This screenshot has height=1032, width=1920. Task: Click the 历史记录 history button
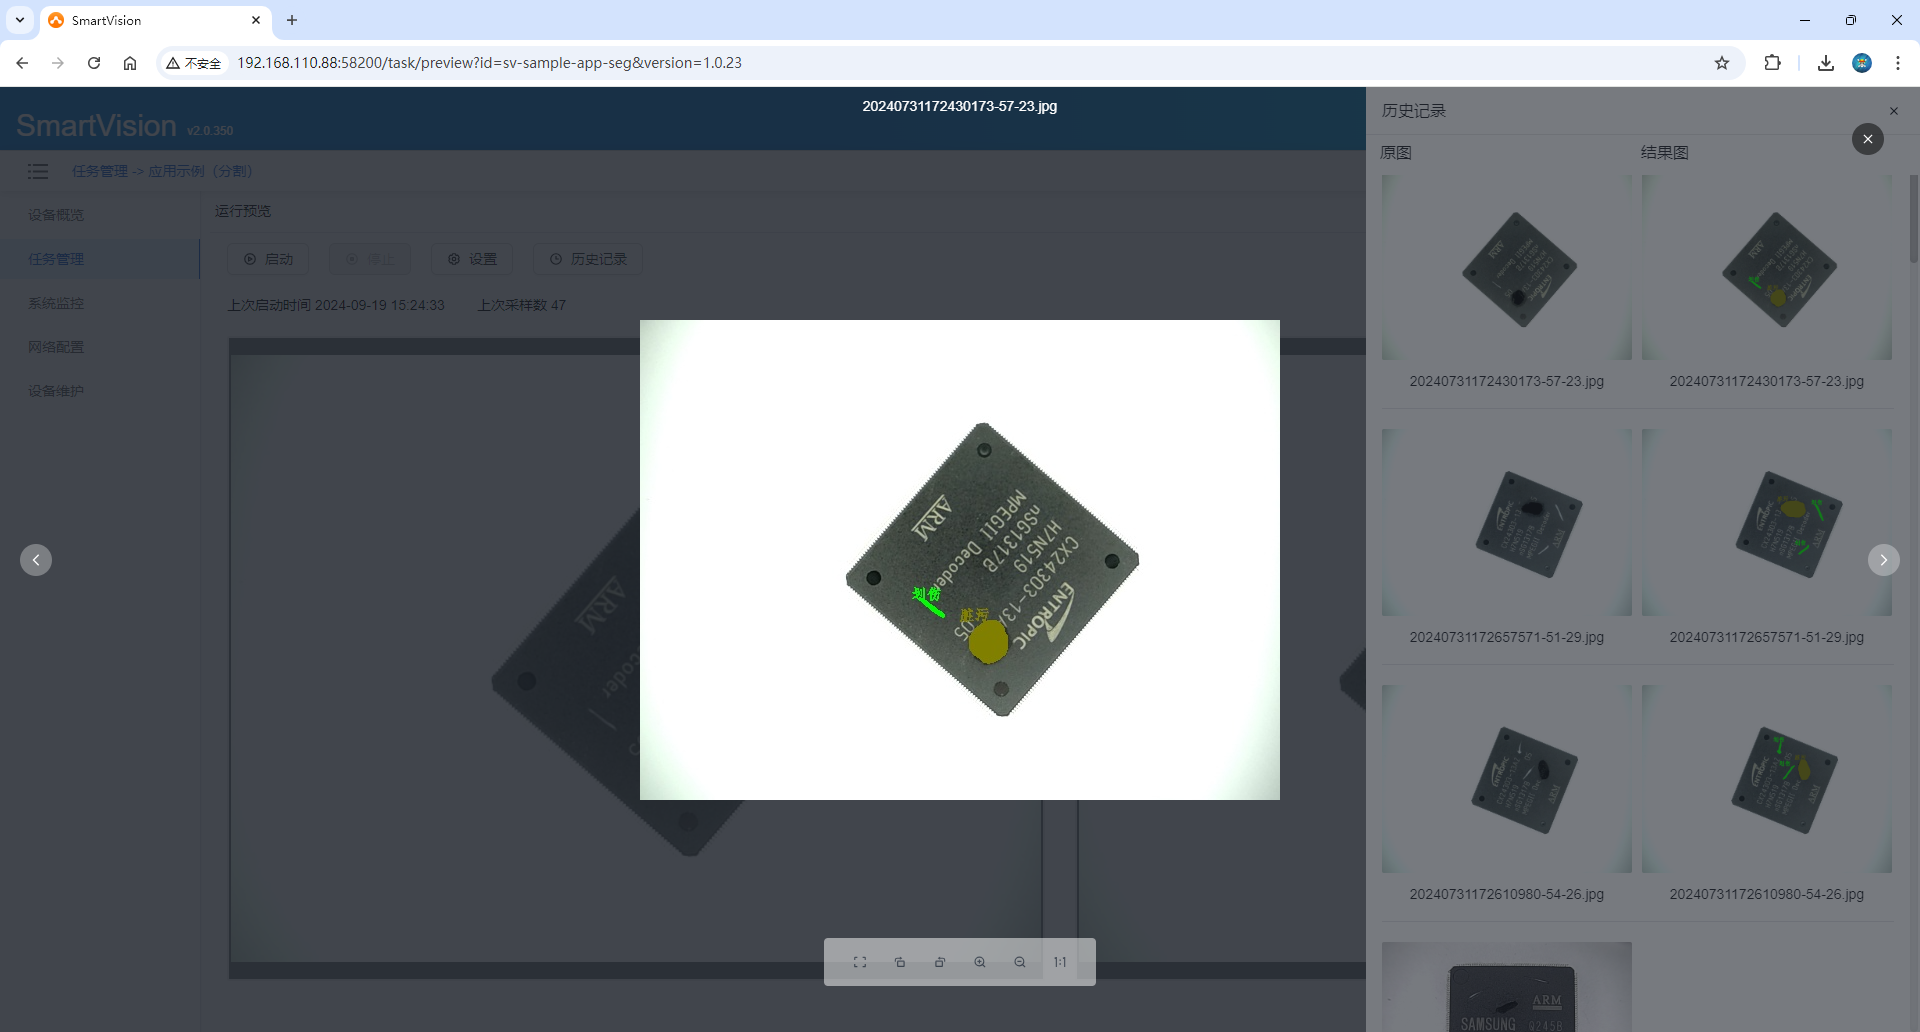[588, 259]
